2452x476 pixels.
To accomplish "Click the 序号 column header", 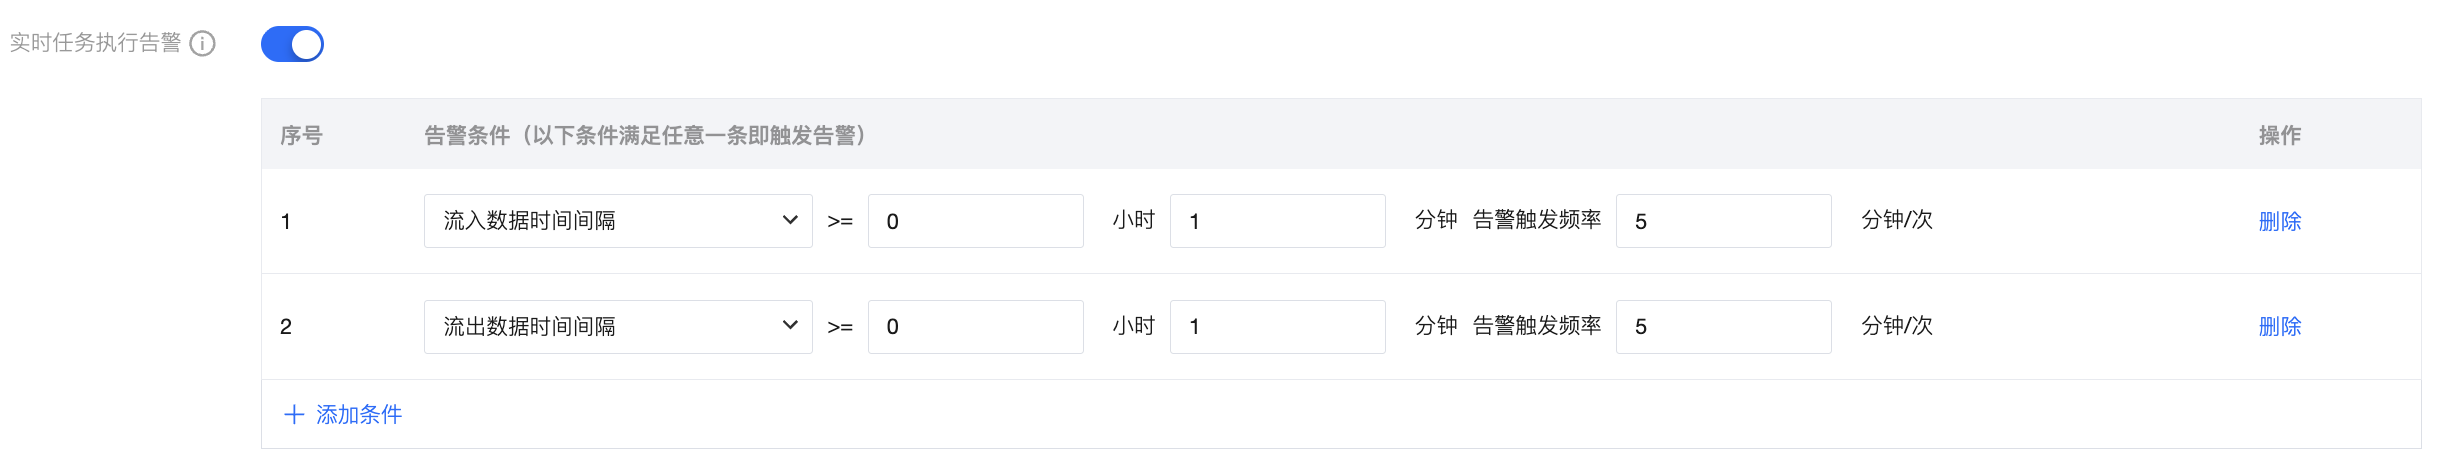I will point(301,136).
